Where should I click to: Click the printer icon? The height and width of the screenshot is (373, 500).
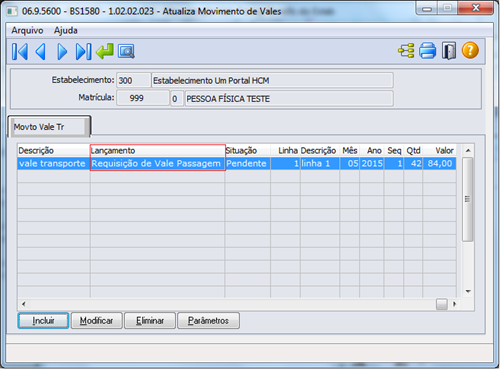(x=427, y=51)
